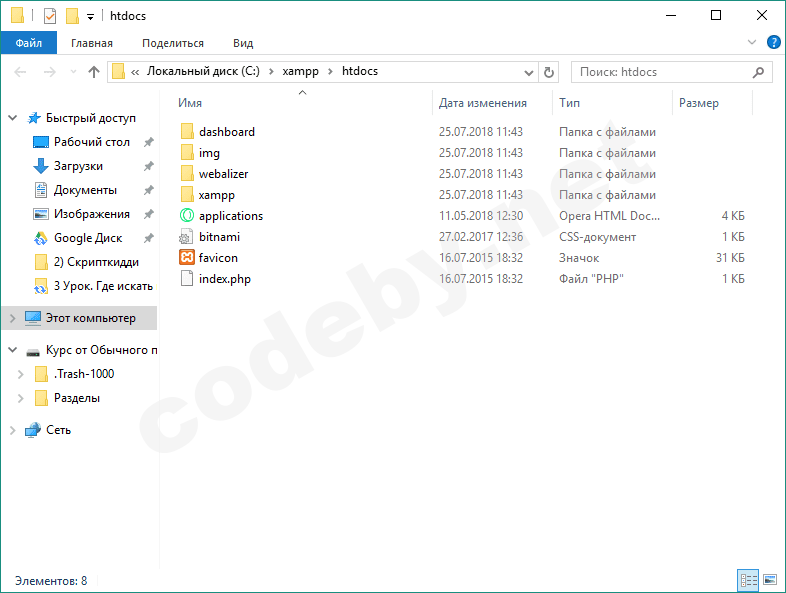Click Локальный диск (C:) in the address bar

(203, 71)
